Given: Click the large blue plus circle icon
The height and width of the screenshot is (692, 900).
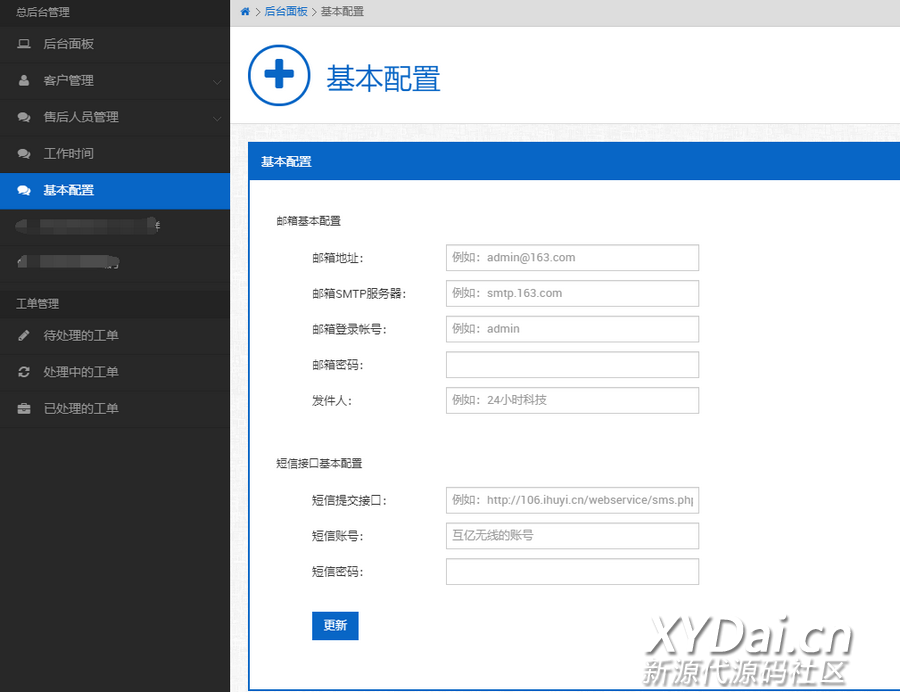Looking at the screenshot, I should tap(279, 75).
